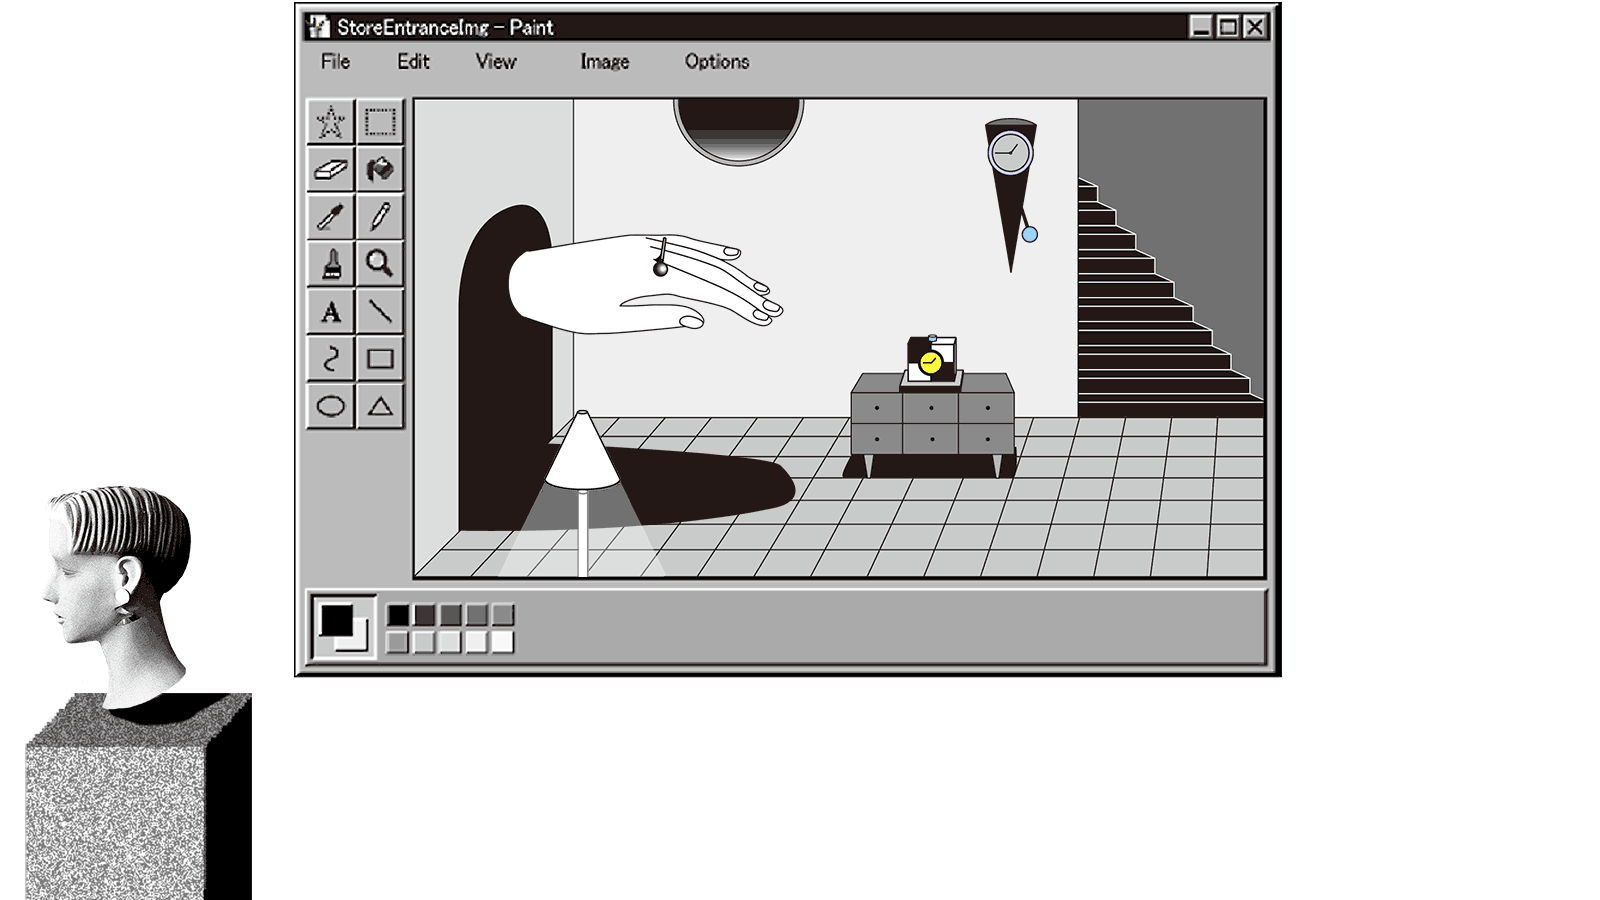
Task: Maximize the Paint window
Action: click(x=1228, y=27)
